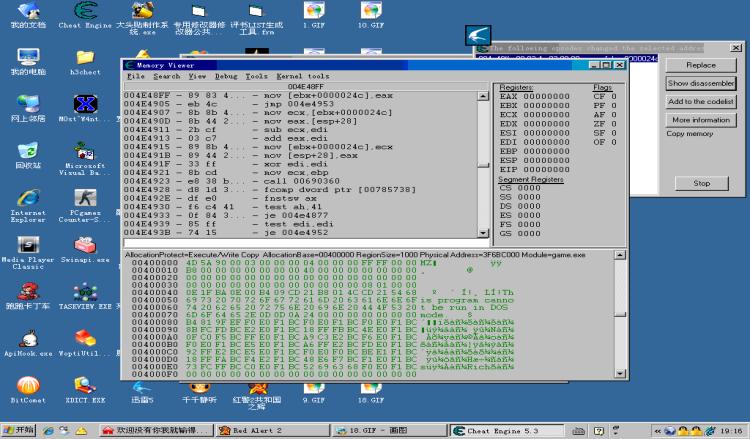Click the ApiHook.exe desktop icon
Image resolution: width=750 pixels, height=439 pixels.
point(28,338)
